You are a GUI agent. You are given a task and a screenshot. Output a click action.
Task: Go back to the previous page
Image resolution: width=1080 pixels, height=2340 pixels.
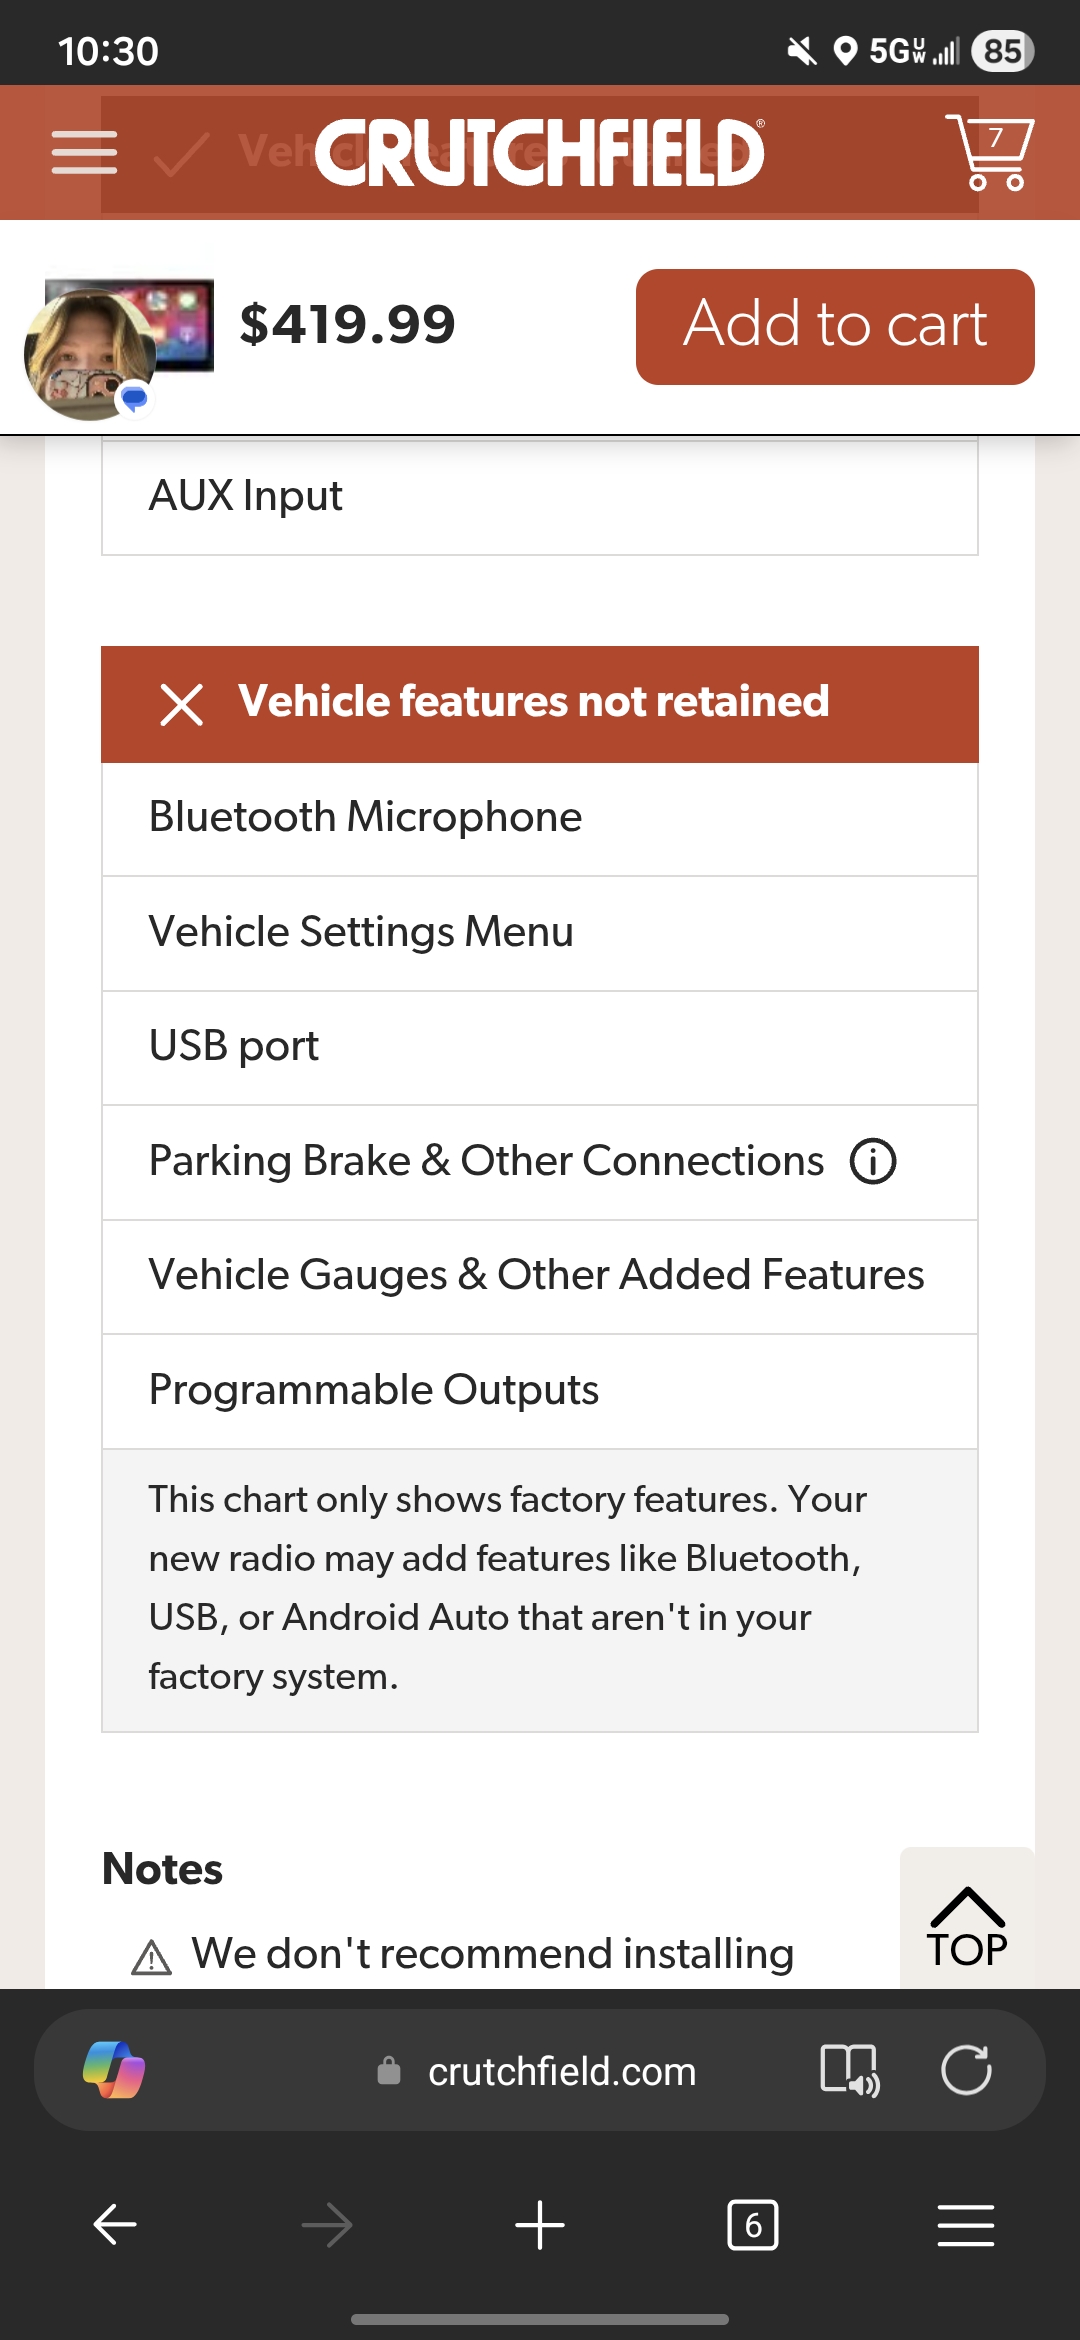[115, 2225]
